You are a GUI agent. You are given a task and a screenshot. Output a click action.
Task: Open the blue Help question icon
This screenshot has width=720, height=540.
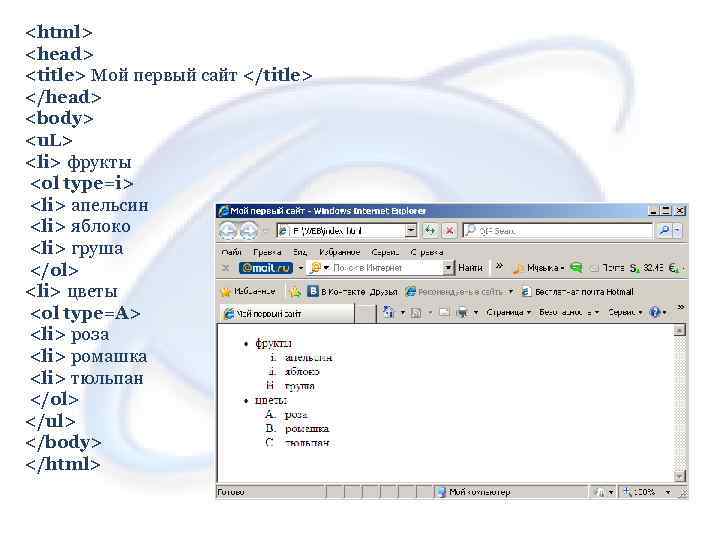click(654, 313)
